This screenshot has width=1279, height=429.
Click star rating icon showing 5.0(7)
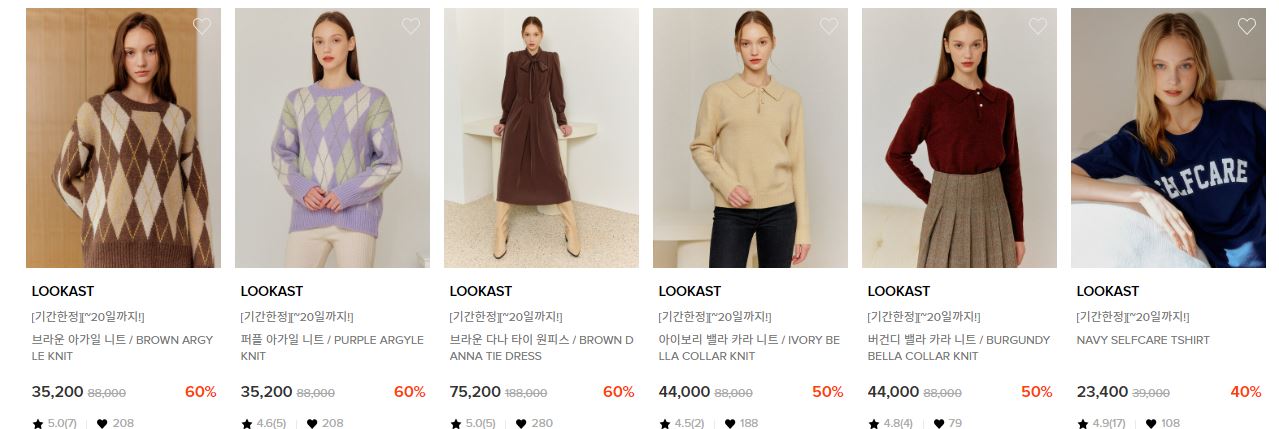pos(38,424)
